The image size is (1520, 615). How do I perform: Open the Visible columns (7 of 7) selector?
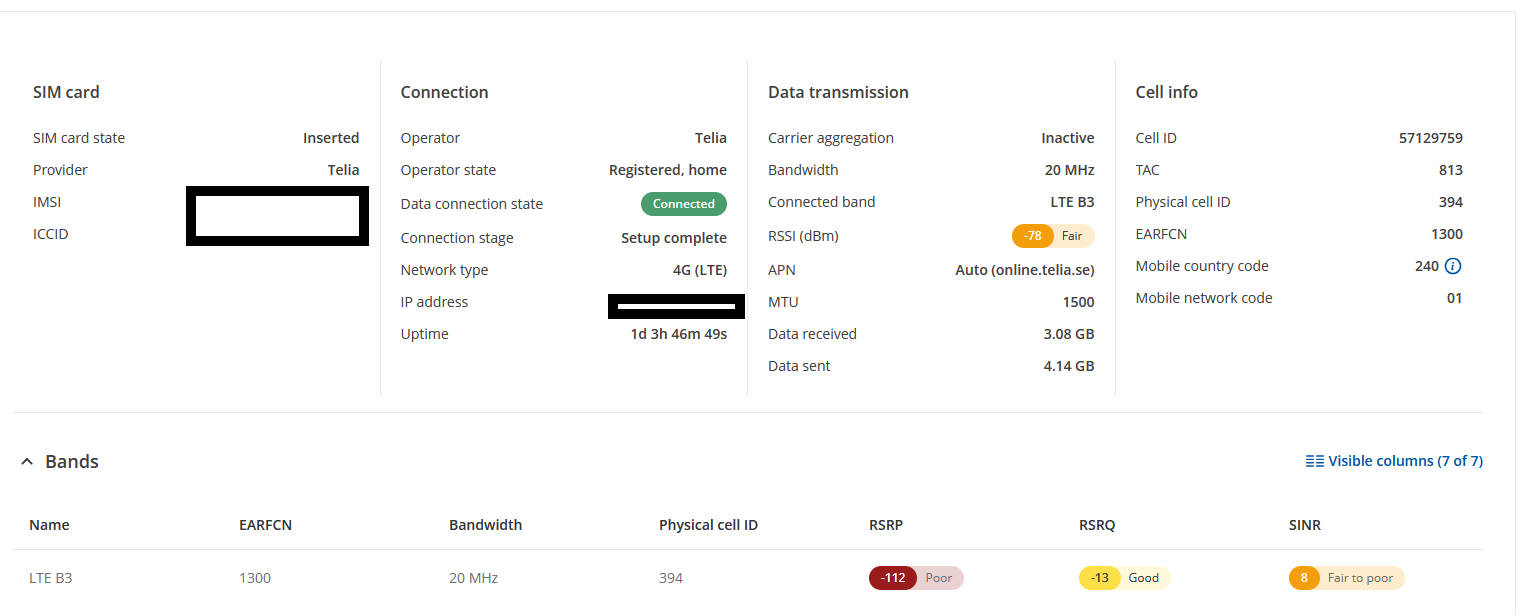tap(1394, 461)
